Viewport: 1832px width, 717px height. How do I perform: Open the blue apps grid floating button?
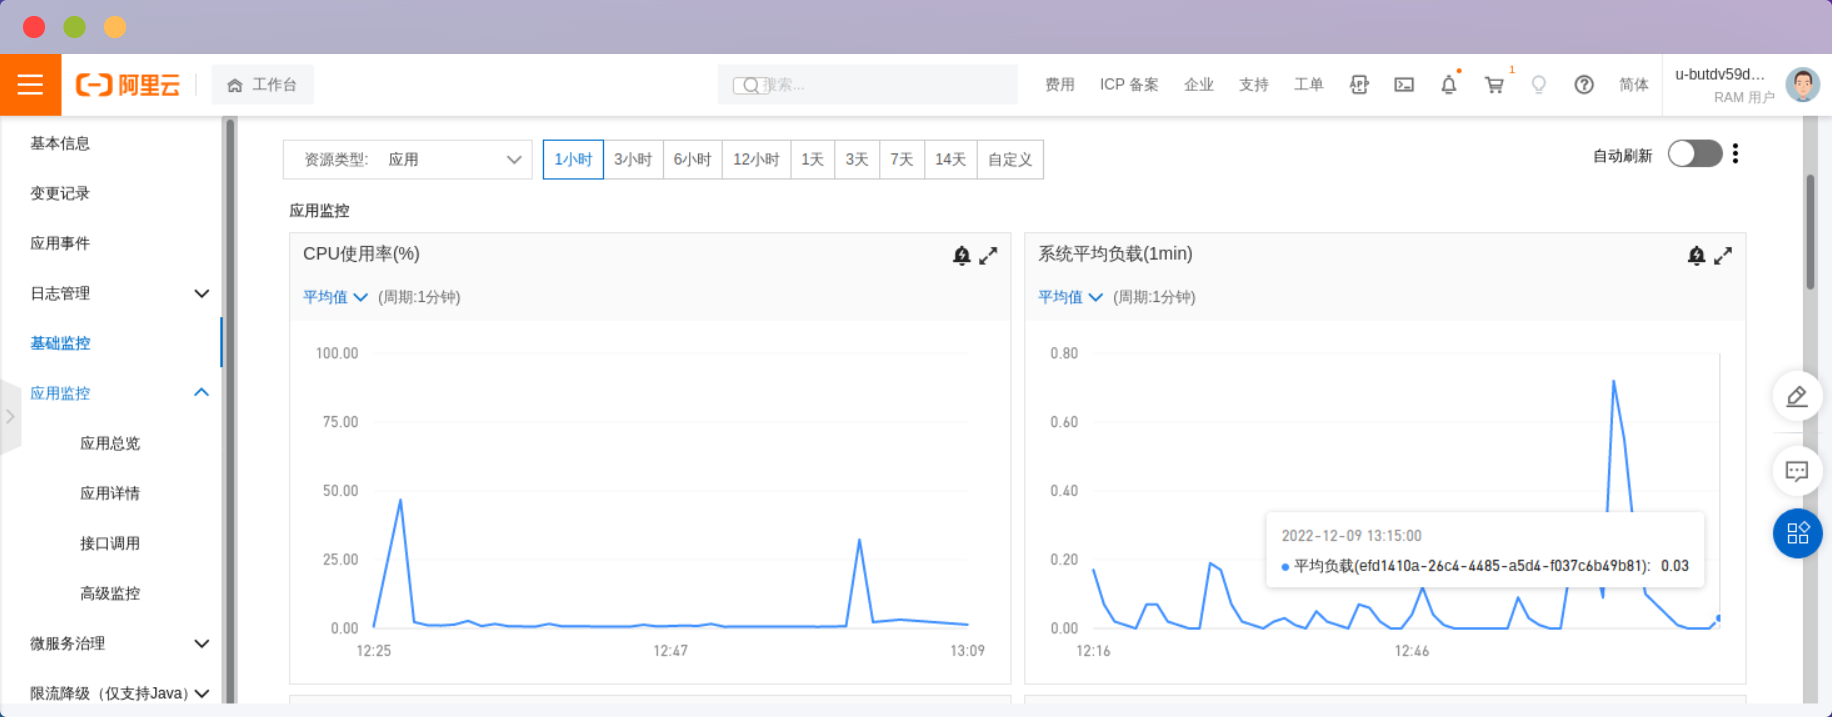[x=1797, y=533]
